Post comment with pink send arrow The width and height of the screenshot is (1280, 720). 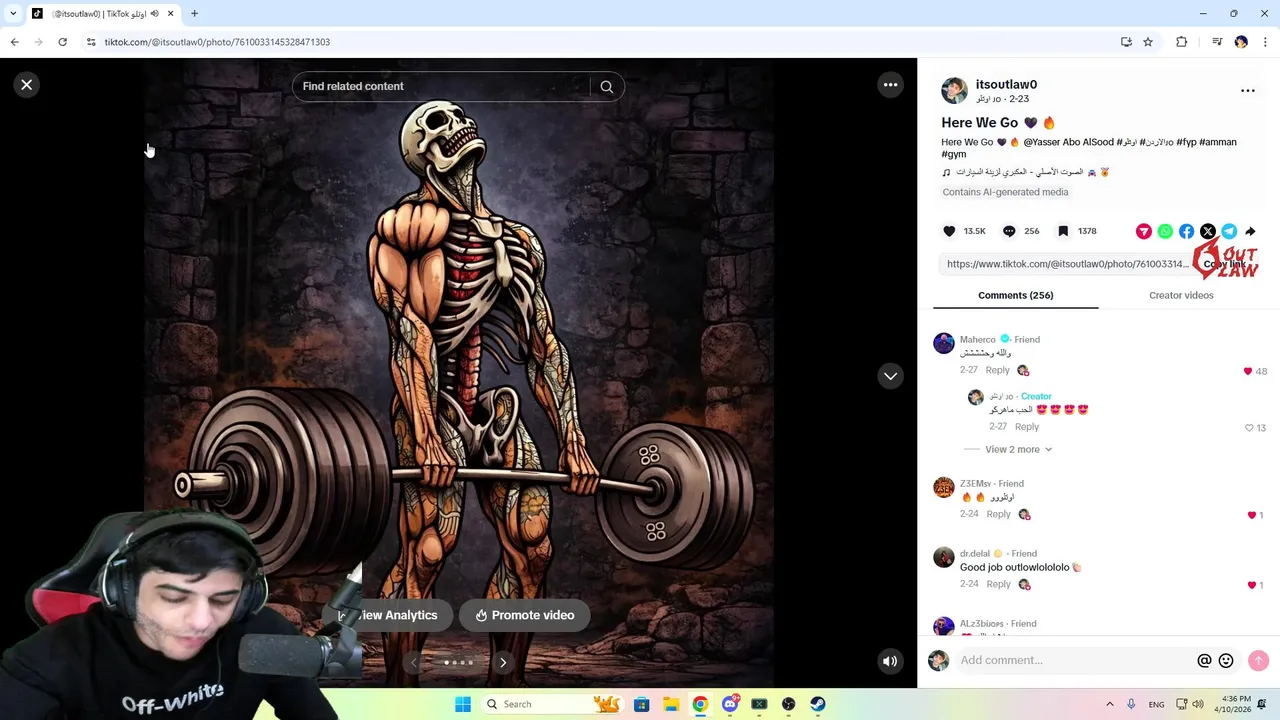[x=1258, y=660]
